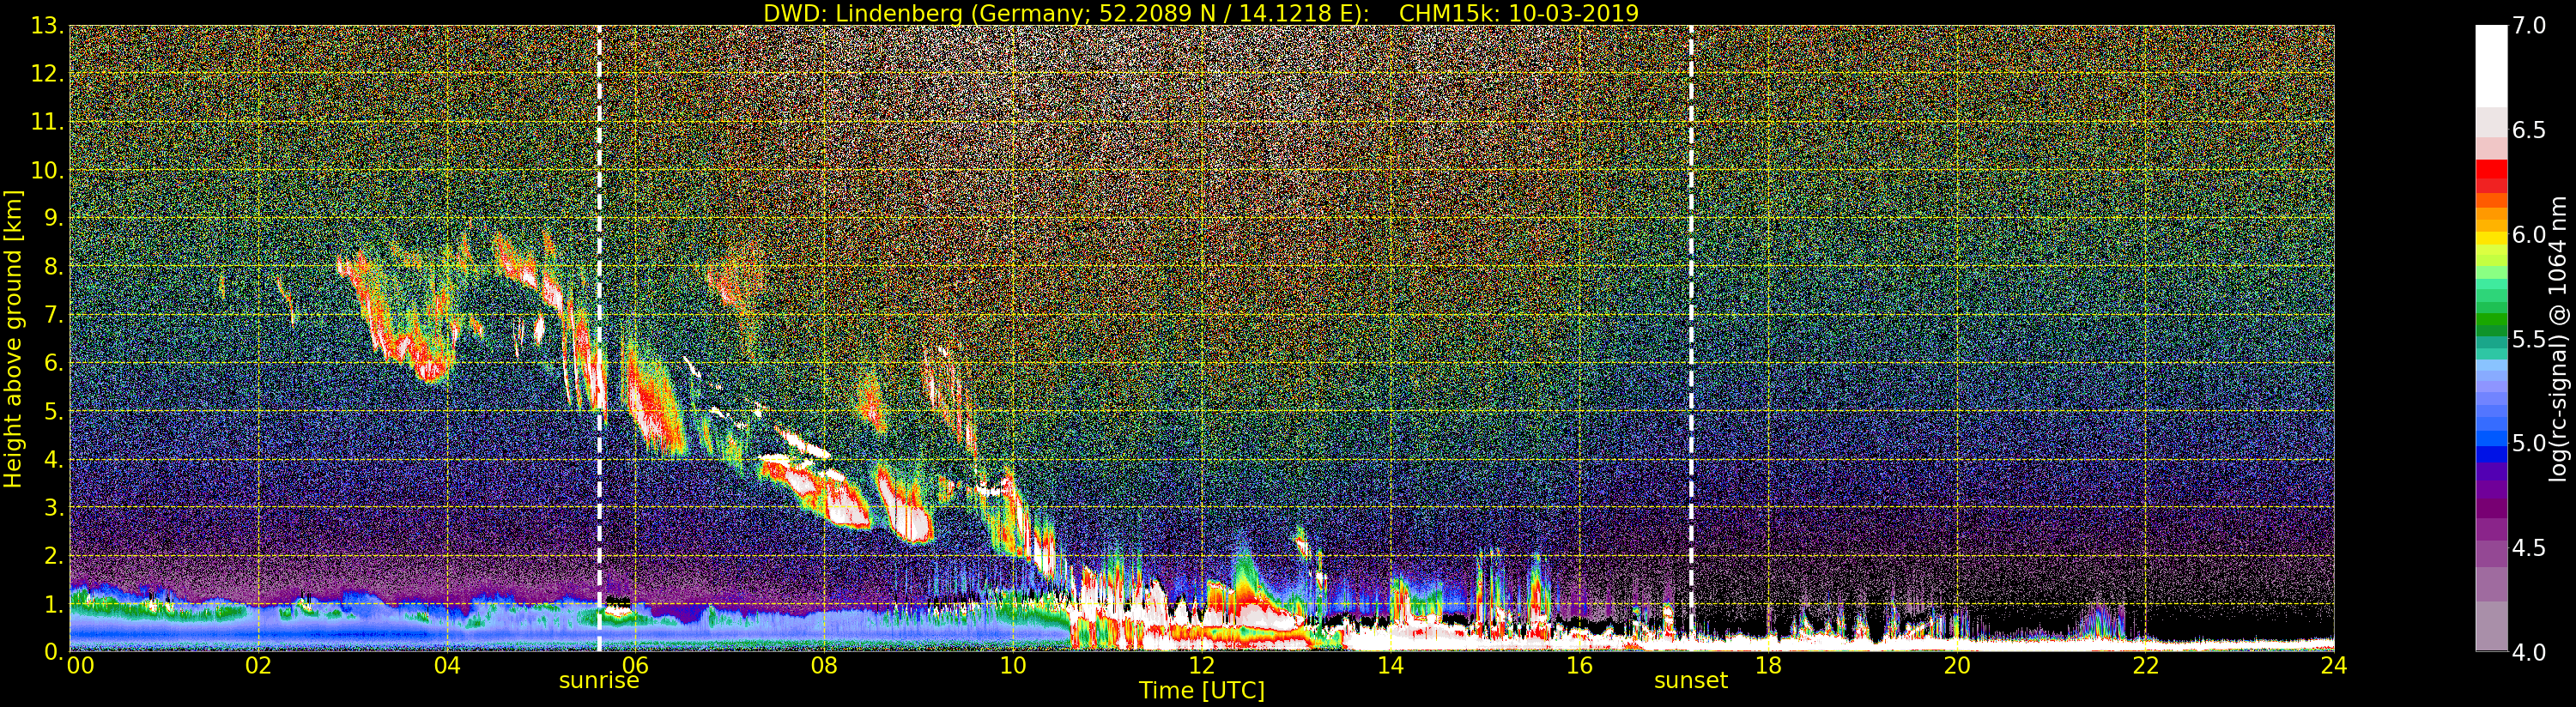This screenshot has width=2576, height=707.
Task: Click the '7.' height axis tick label
Action: [x=53, y=315]
